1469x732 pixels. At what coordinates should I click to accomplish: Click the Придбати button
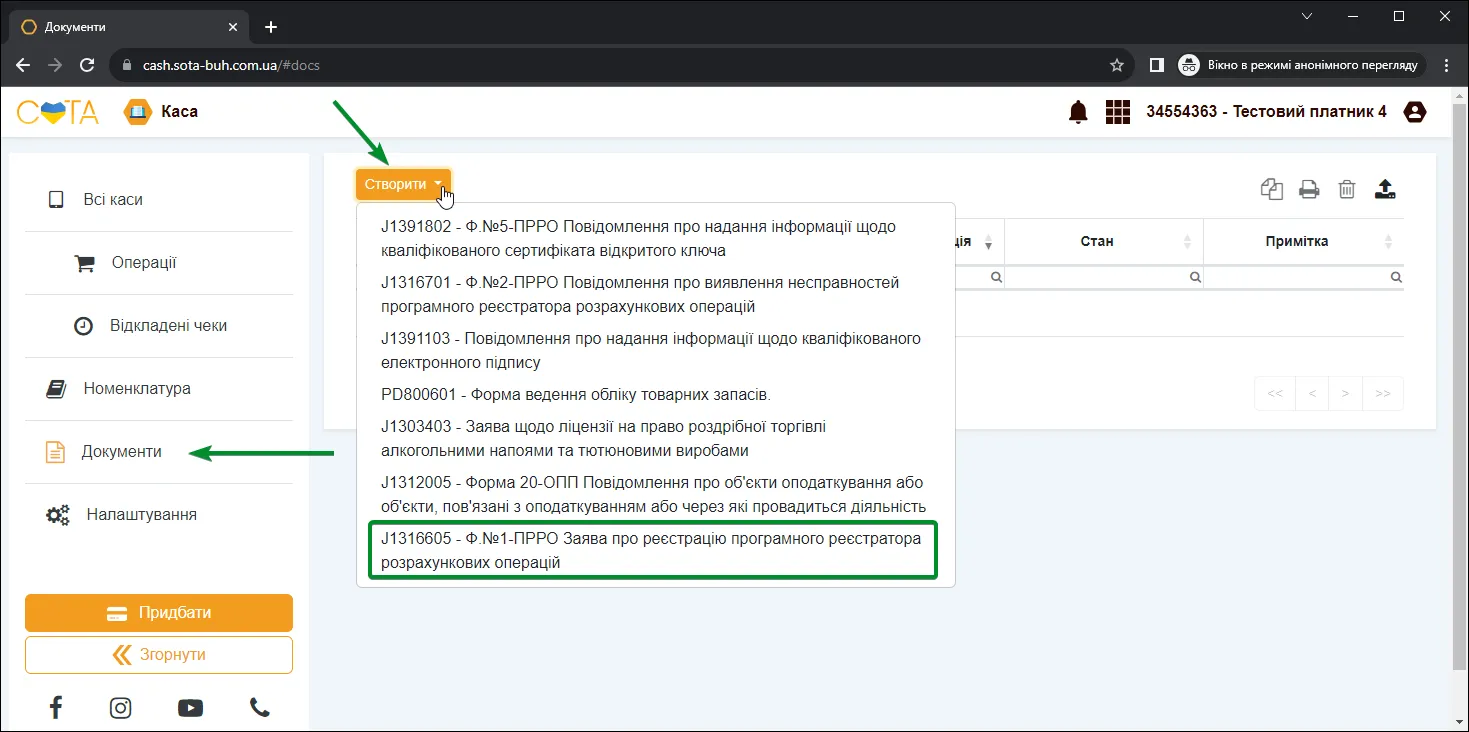click(x=159, y=613)
